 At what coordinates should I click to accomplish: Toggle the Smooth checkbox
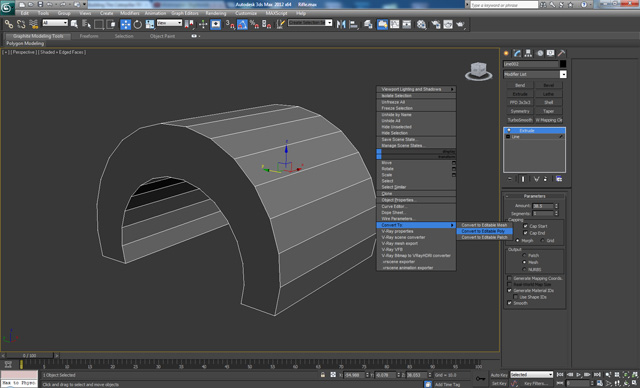pos(509,303)
